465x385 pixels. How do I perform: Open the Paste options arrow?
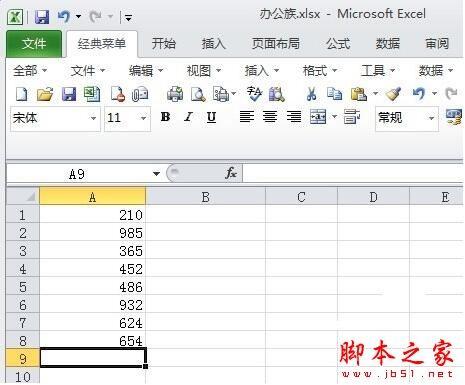375,93
